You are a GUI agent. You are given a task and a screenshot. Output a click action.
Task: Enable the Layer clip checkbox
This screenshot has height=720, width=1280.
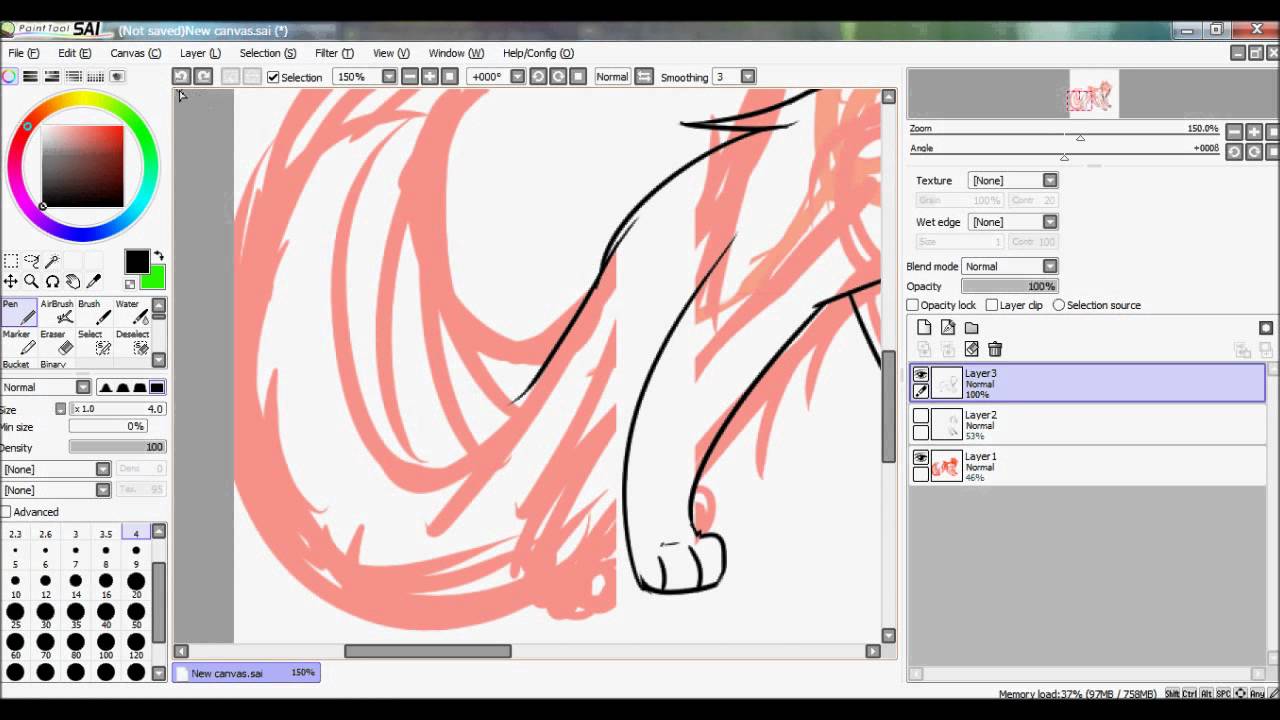[991, 305]
